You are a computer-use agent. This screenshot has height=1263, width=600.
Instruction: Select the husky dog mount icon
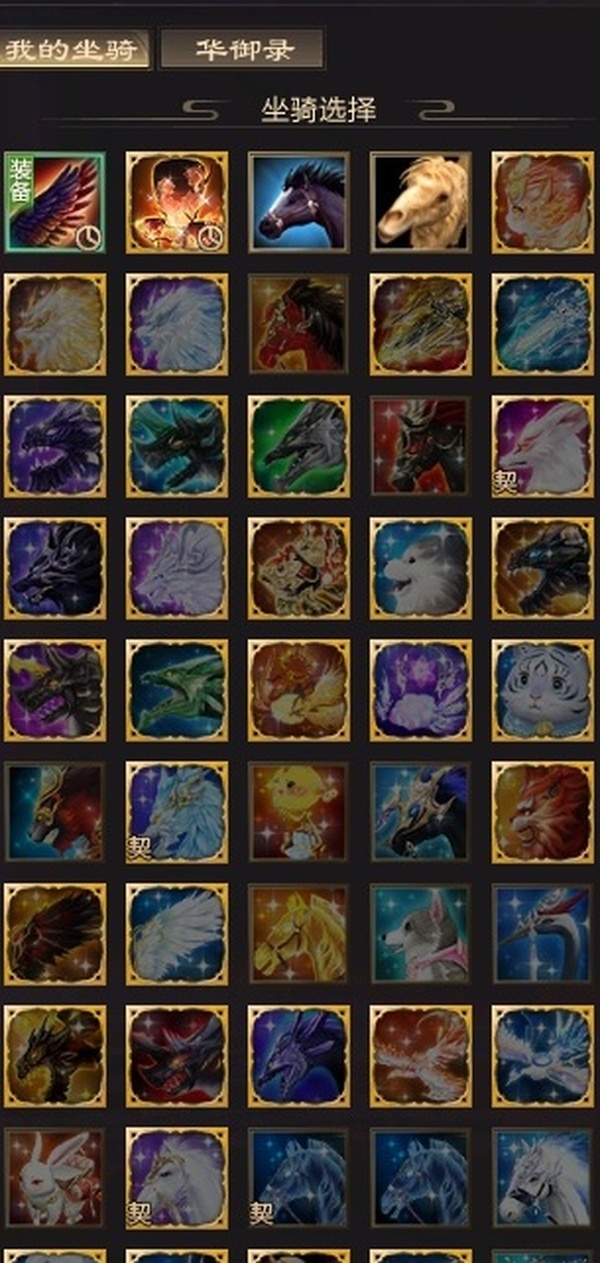coord(420,934)
